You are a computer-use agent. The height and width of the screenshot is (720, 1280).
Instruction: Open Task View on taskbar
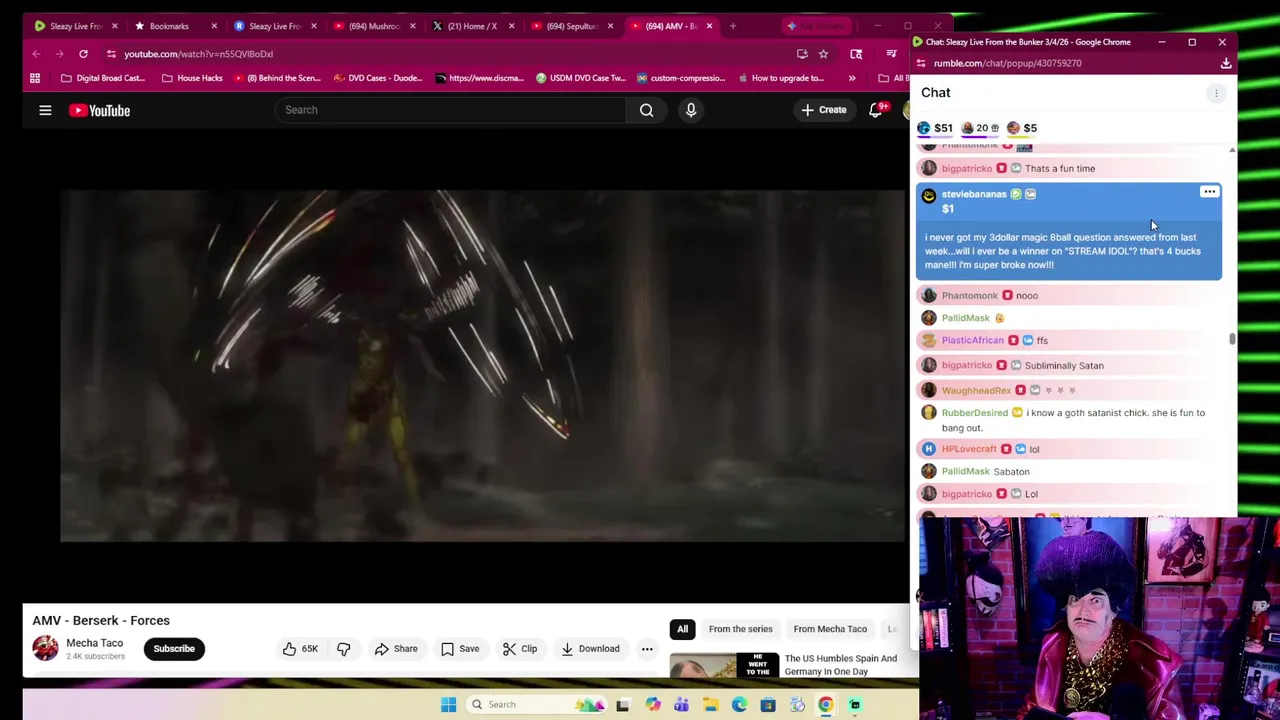point(622,705)
